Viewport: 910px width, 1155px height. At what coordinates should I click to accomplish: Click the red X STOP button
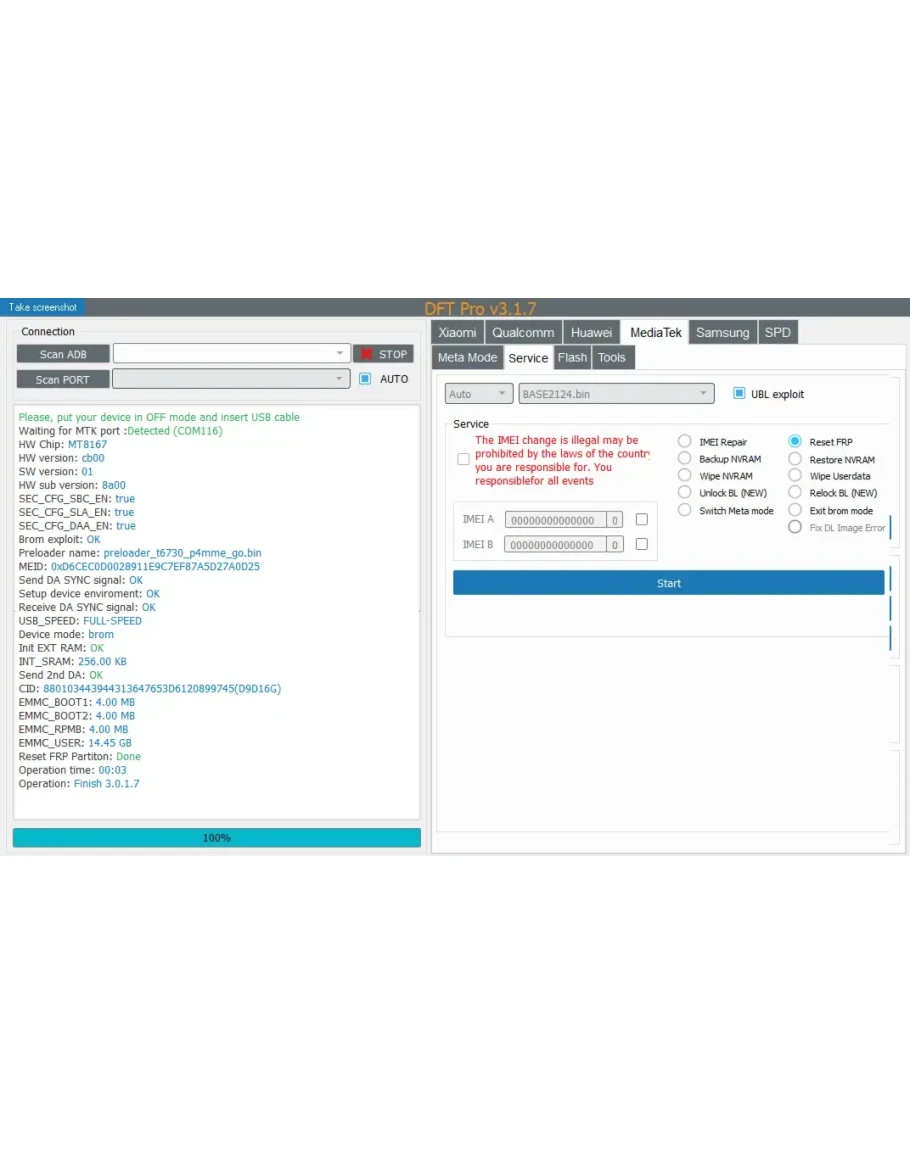(383, 354)
